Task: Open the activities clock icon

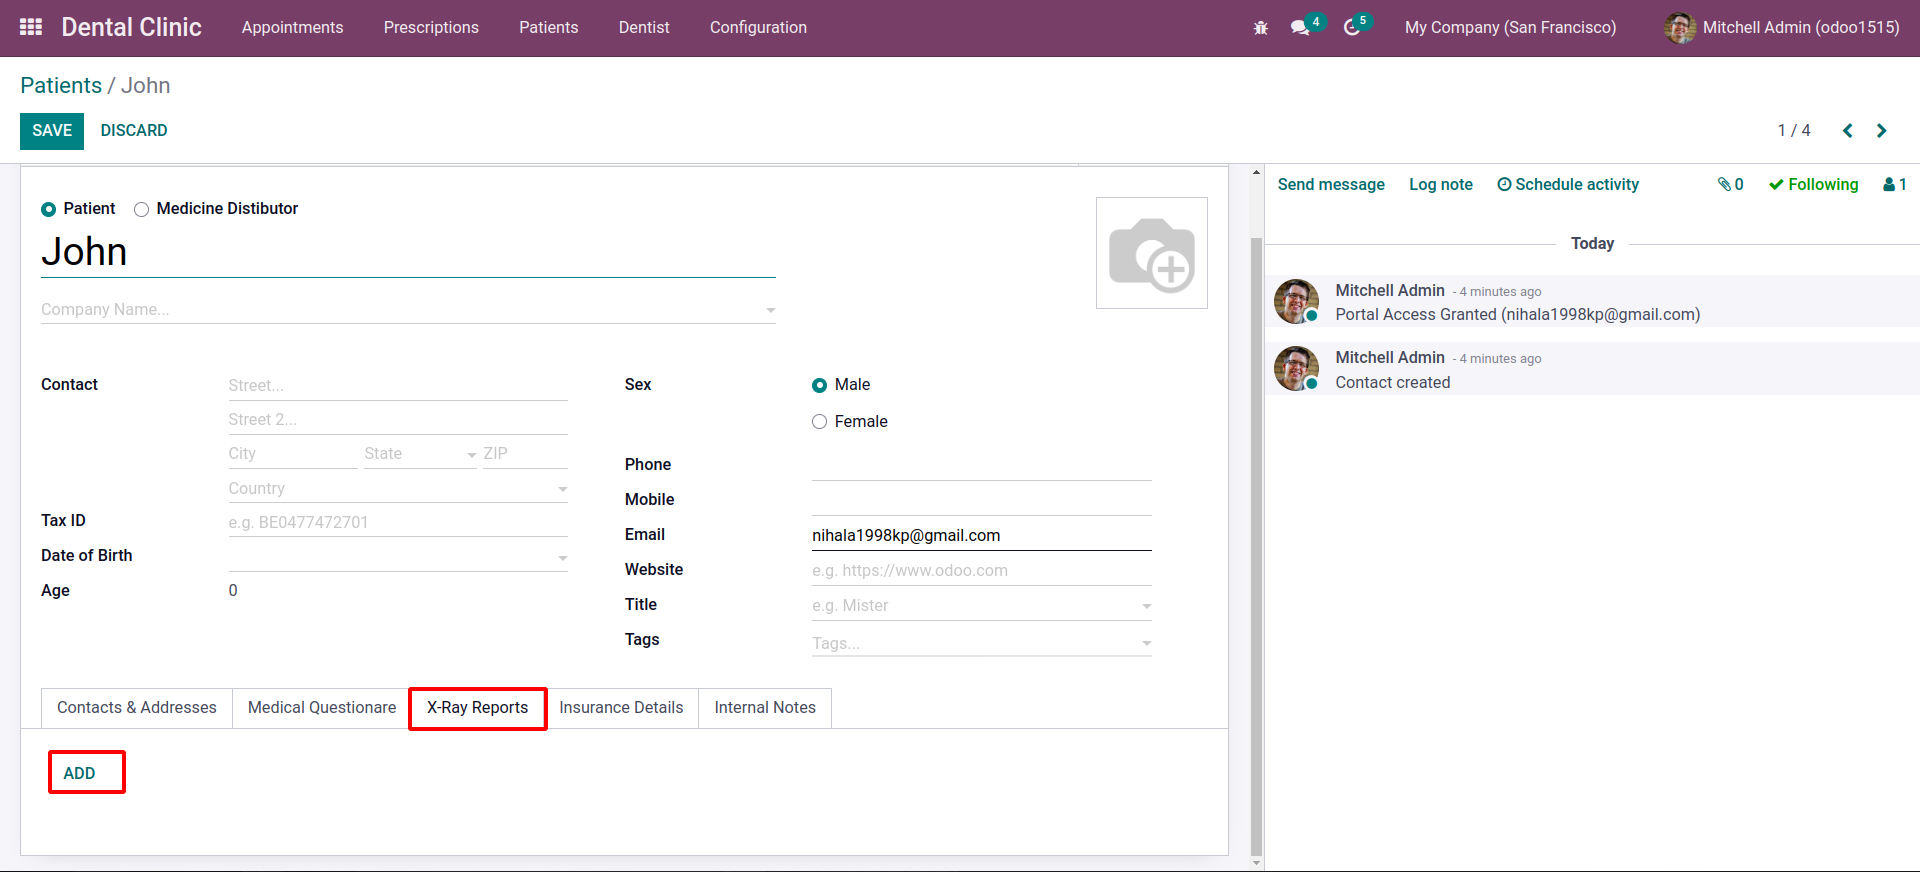Action: coord(1352,28)
